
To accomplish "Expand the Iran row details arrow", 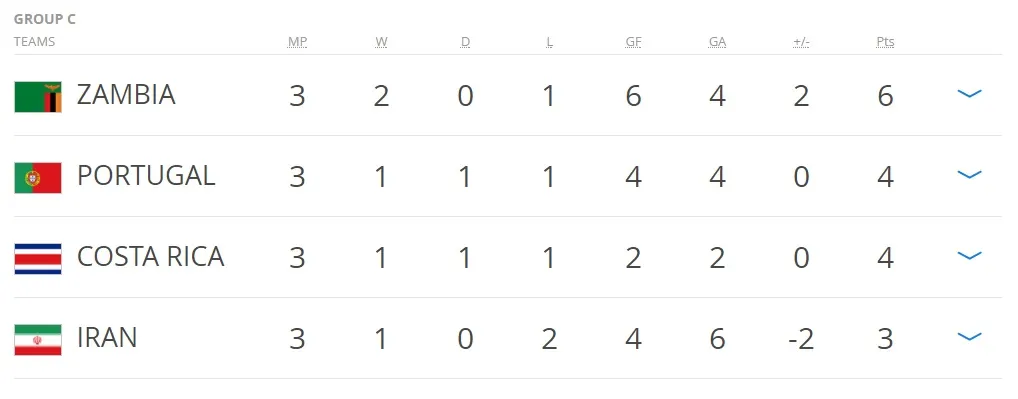I will [x=969, y=337].
